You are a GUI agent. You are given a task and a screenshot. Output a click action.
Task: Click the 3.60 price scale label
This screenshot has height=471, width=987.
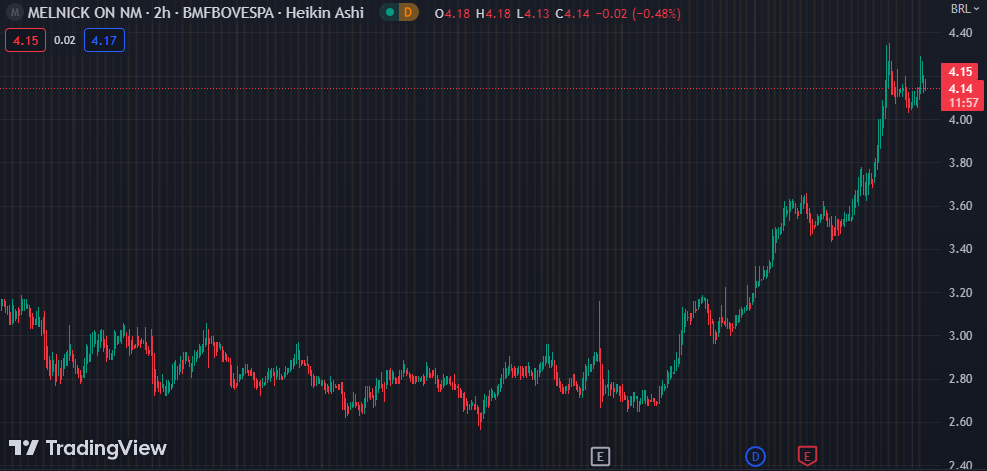961,207
